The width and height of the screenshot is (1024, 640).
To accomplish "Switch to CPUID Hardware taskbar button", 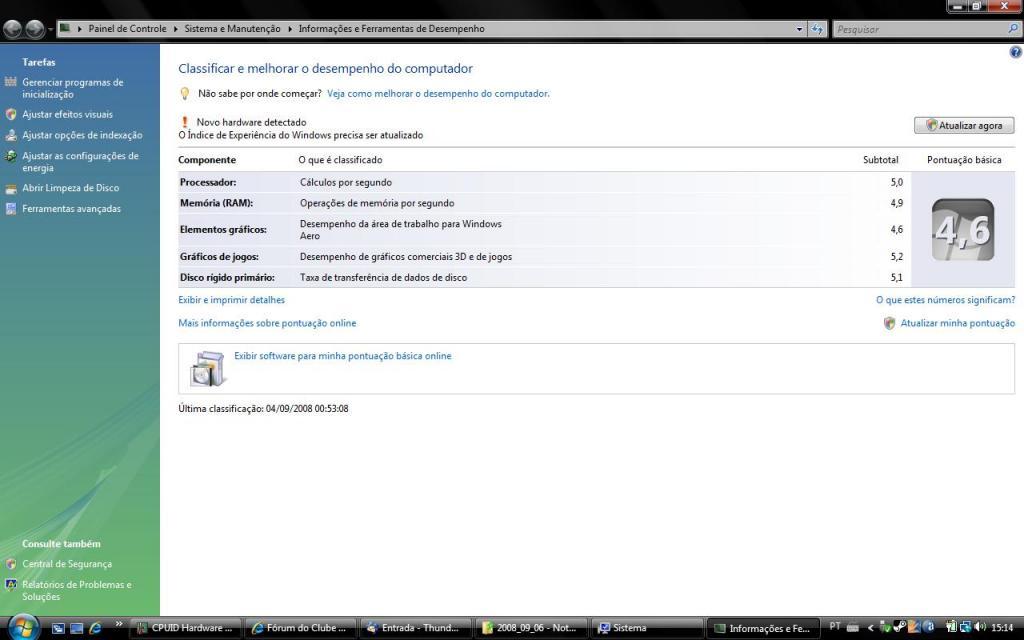I will point(186,628).
